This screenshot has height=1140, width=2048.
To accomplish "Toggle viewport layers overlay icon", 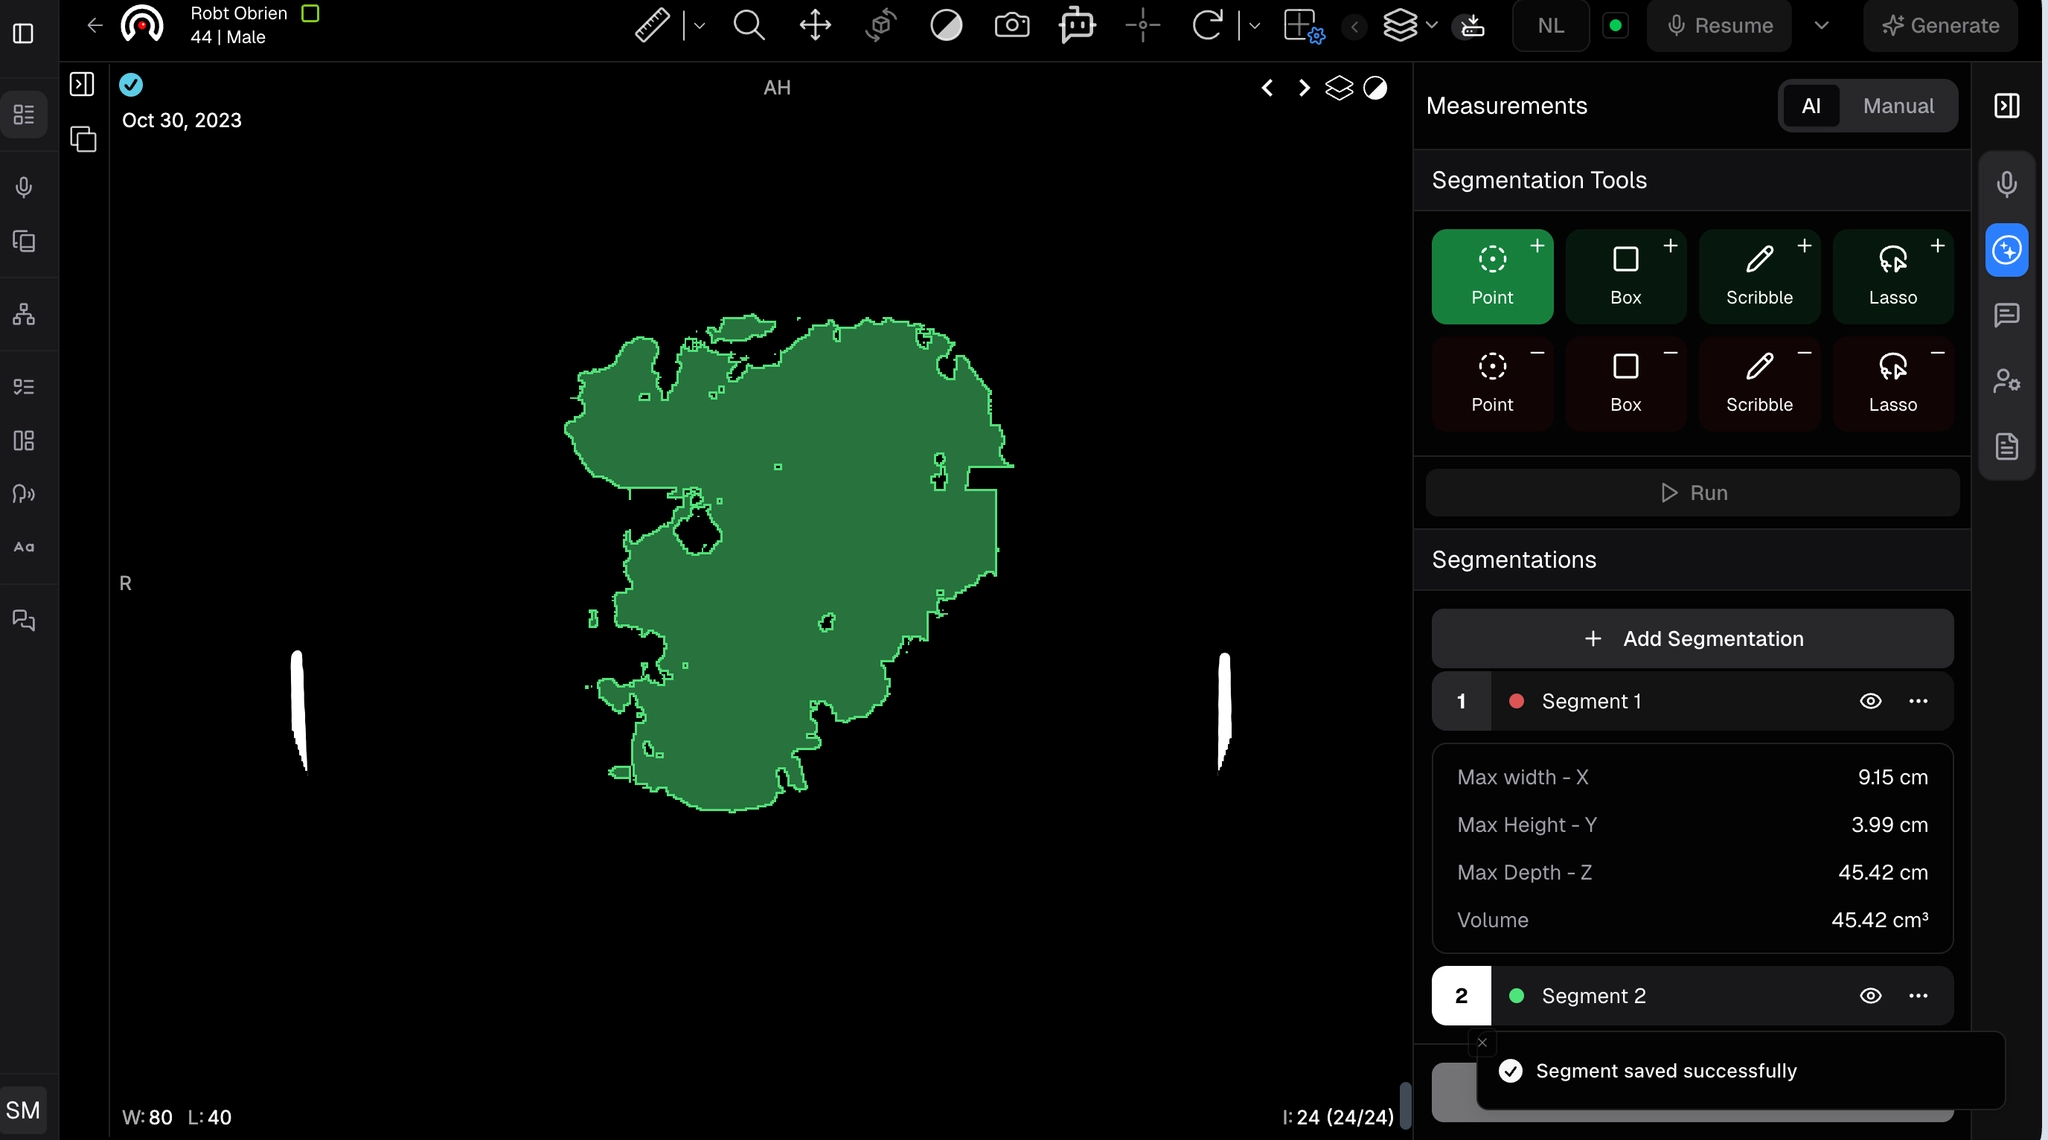I will click(1339, 88).
